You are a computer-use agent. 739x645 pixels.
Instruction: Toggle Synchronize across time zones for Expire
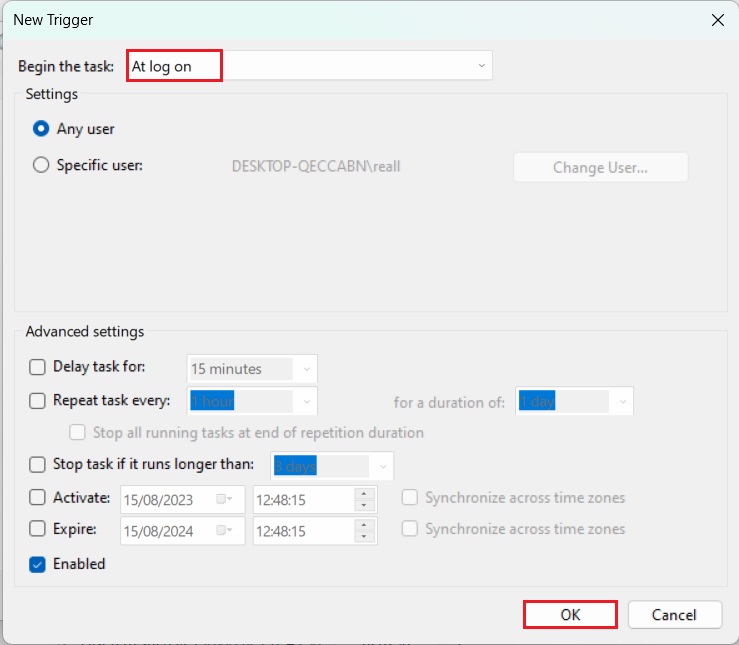click(410, 529)
